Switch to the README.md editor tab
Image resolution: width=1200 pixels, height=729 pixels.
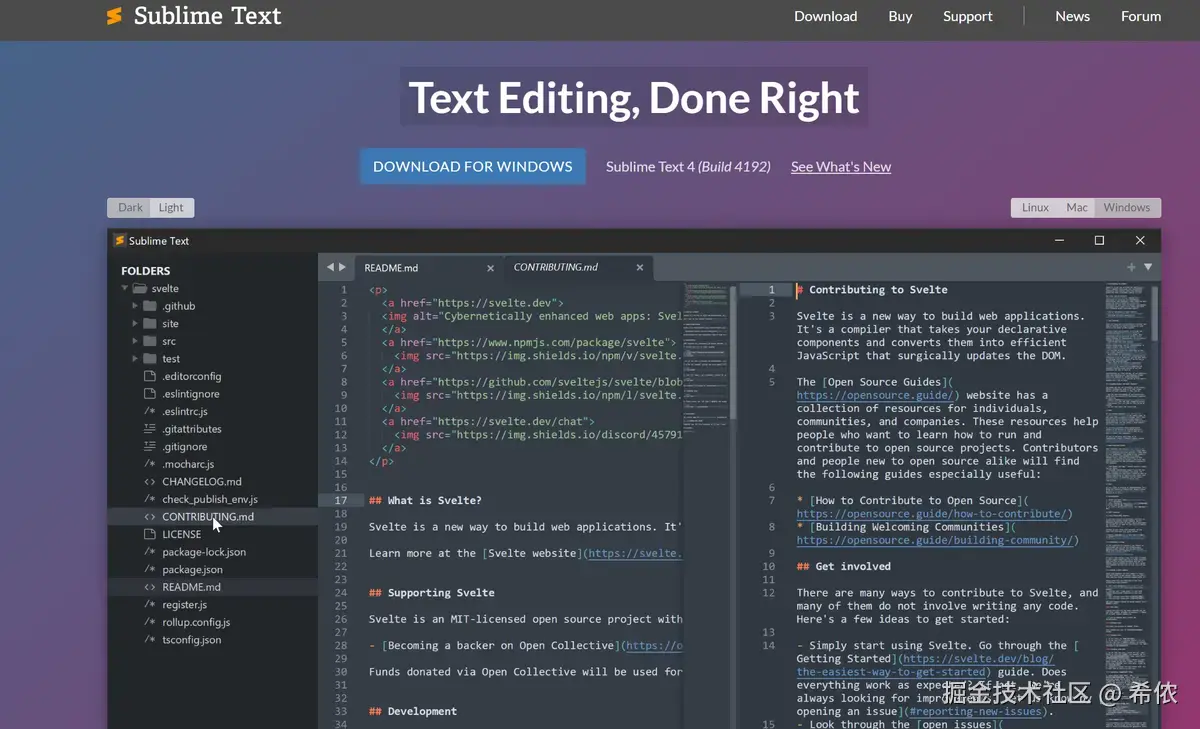click(x=427, y=267)
